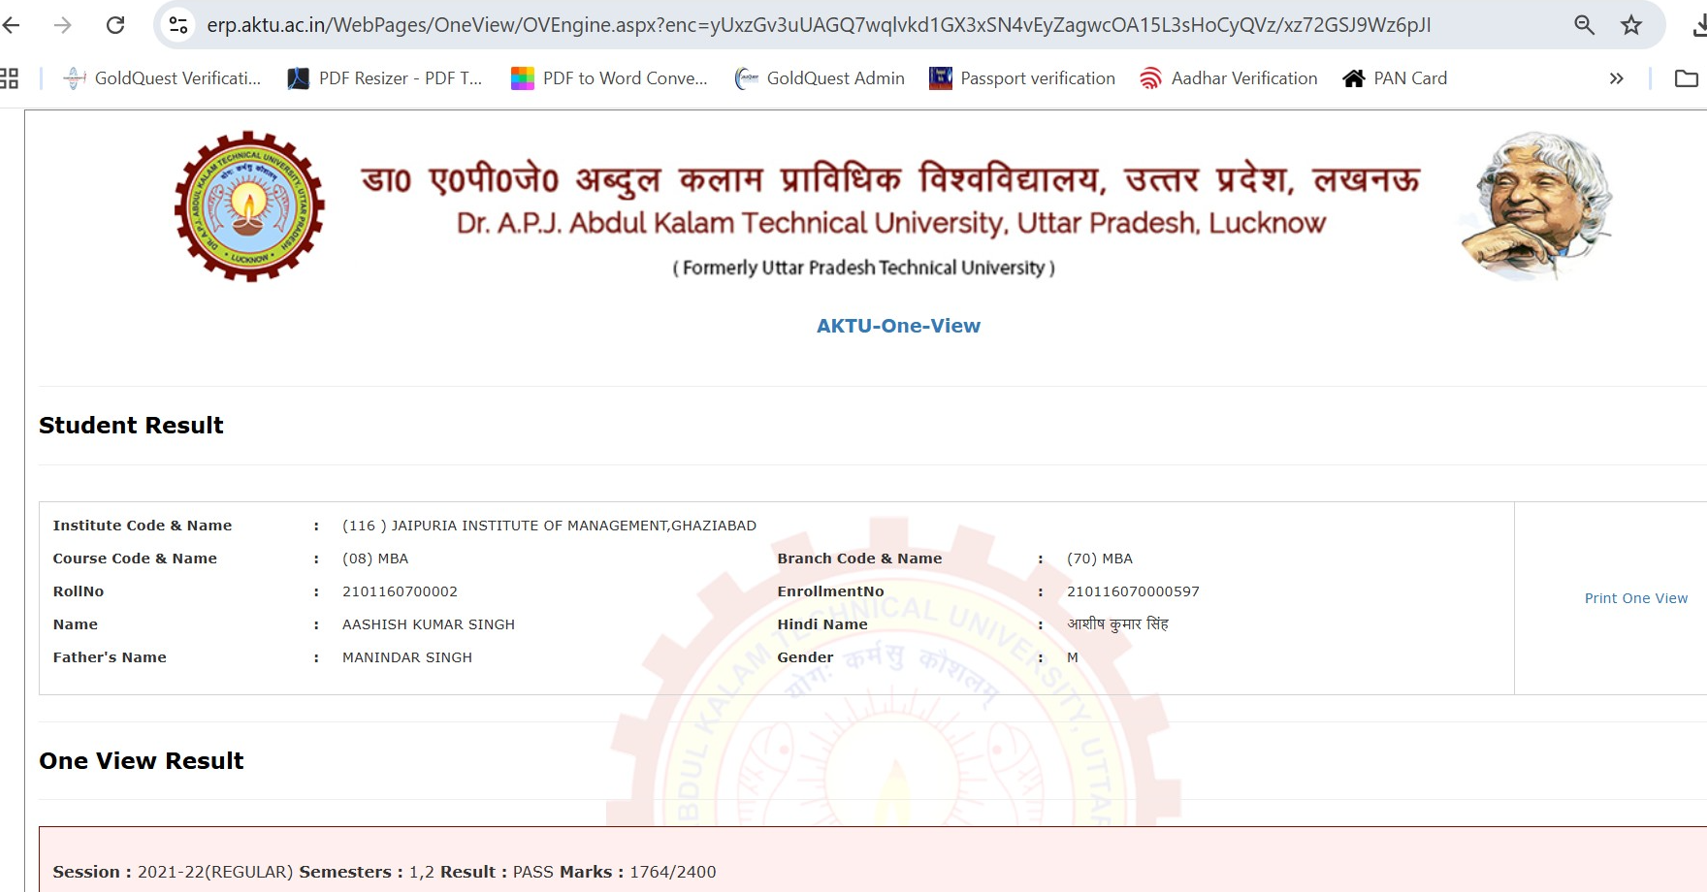Click the zoom magnifier icon in address bar
Viewport: 1707px width, 892px height.
click(x=1583, y=25)
